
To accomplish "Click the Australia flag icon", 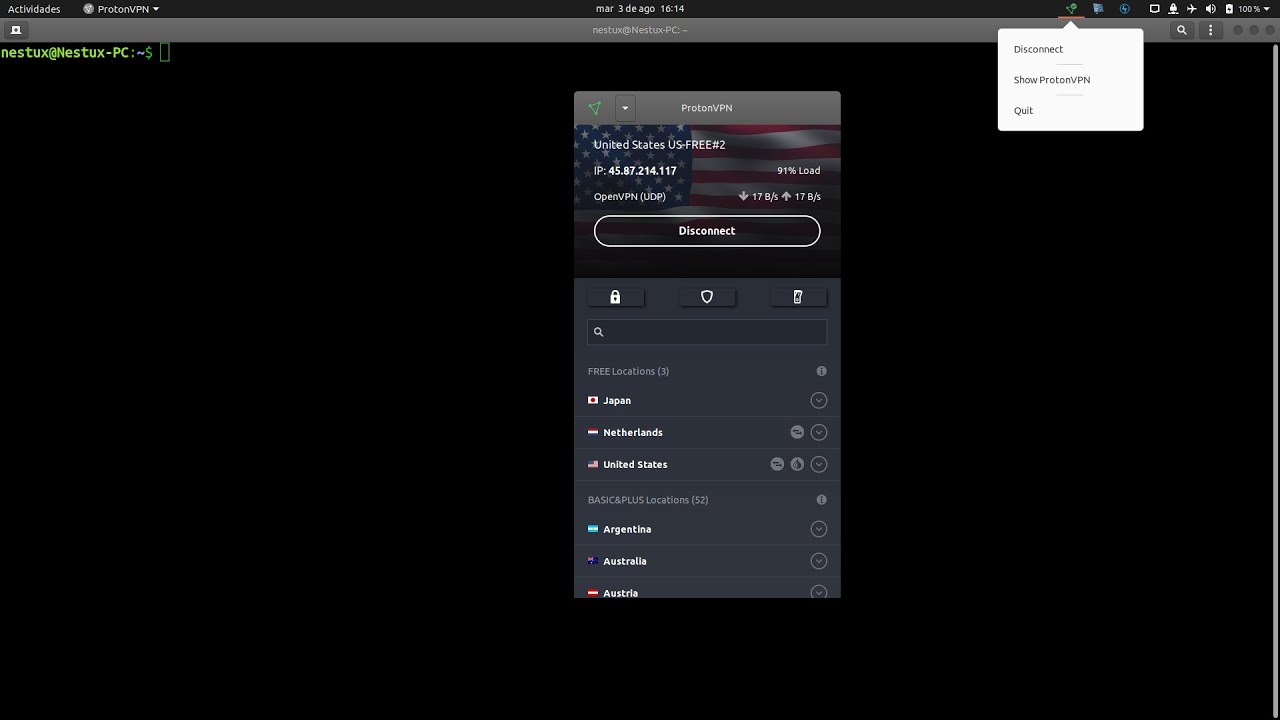I will coord(593,562).
